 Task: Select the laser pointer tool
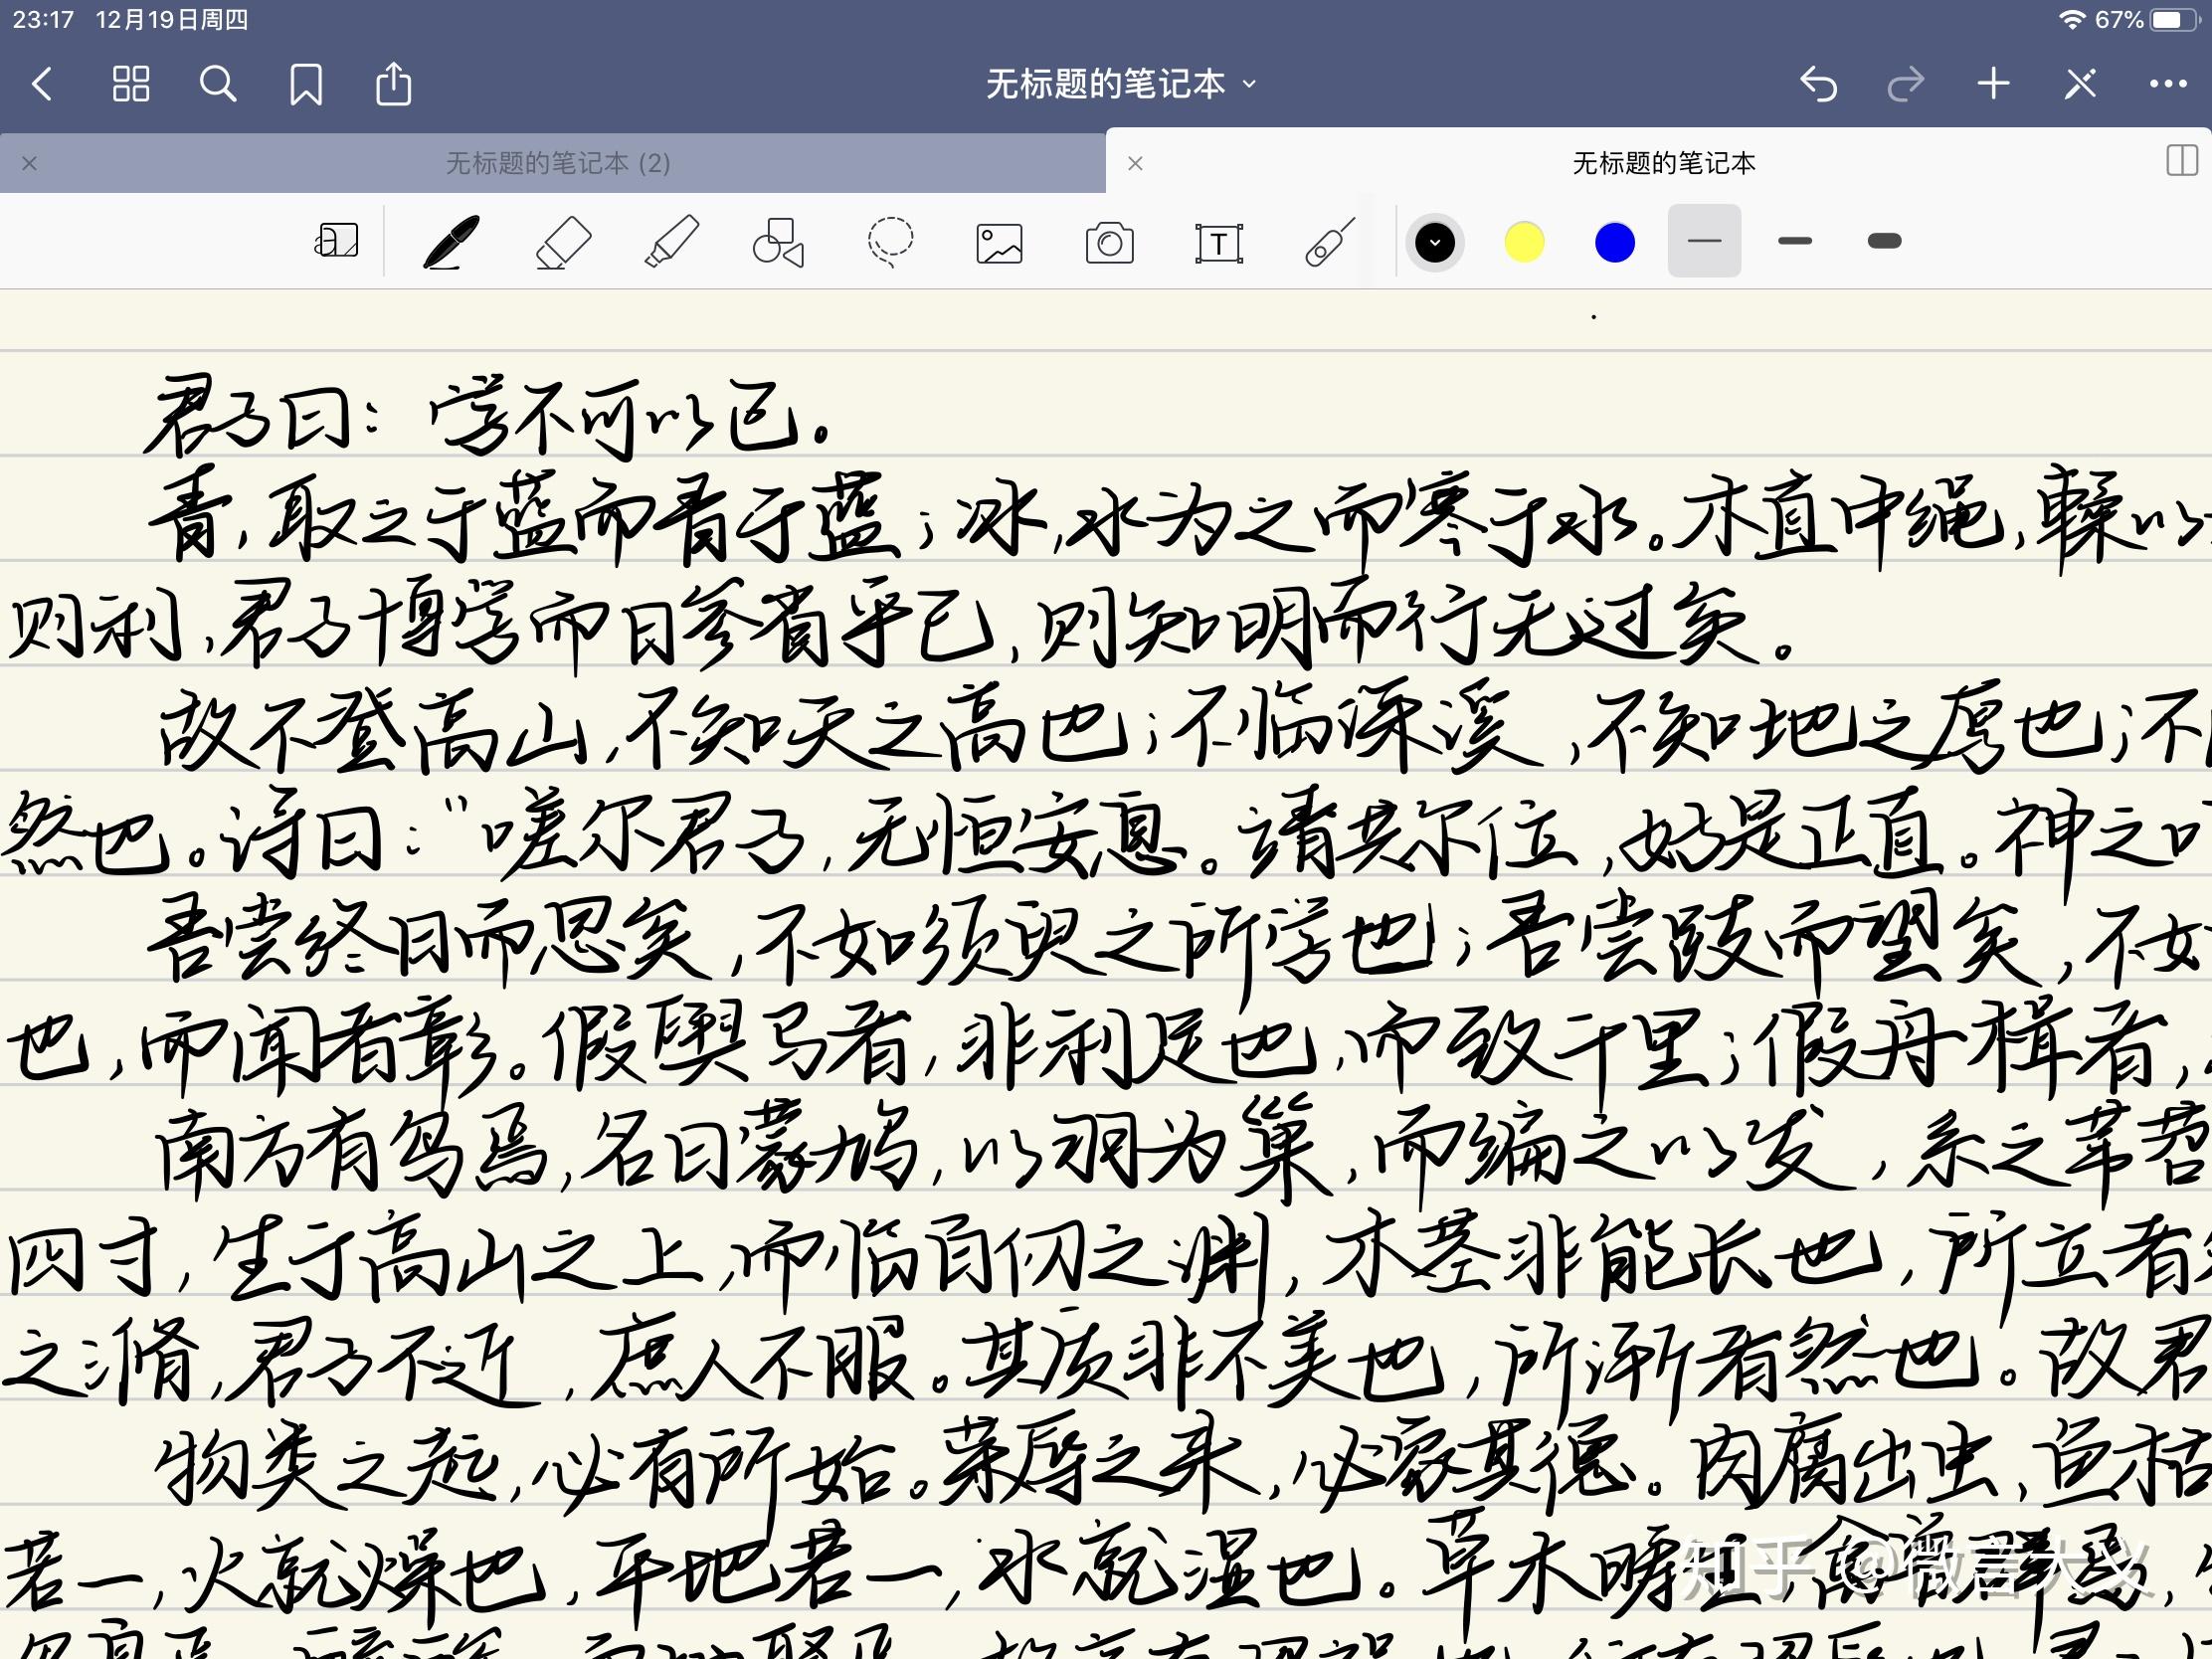(1329, 241)
